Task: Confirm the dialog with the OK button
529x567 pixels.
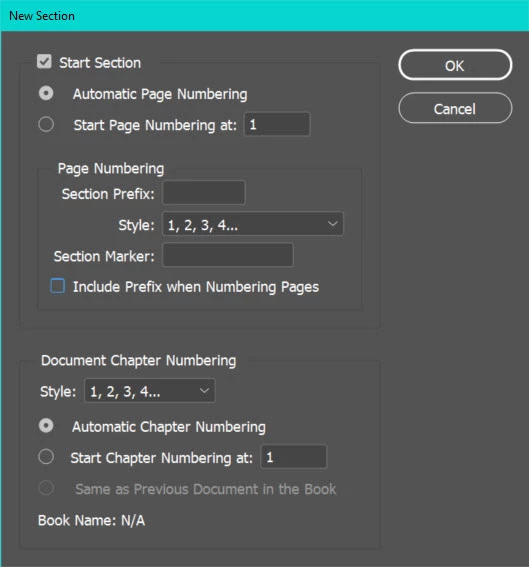Action: pyautogui.click(x=455, y=65)
